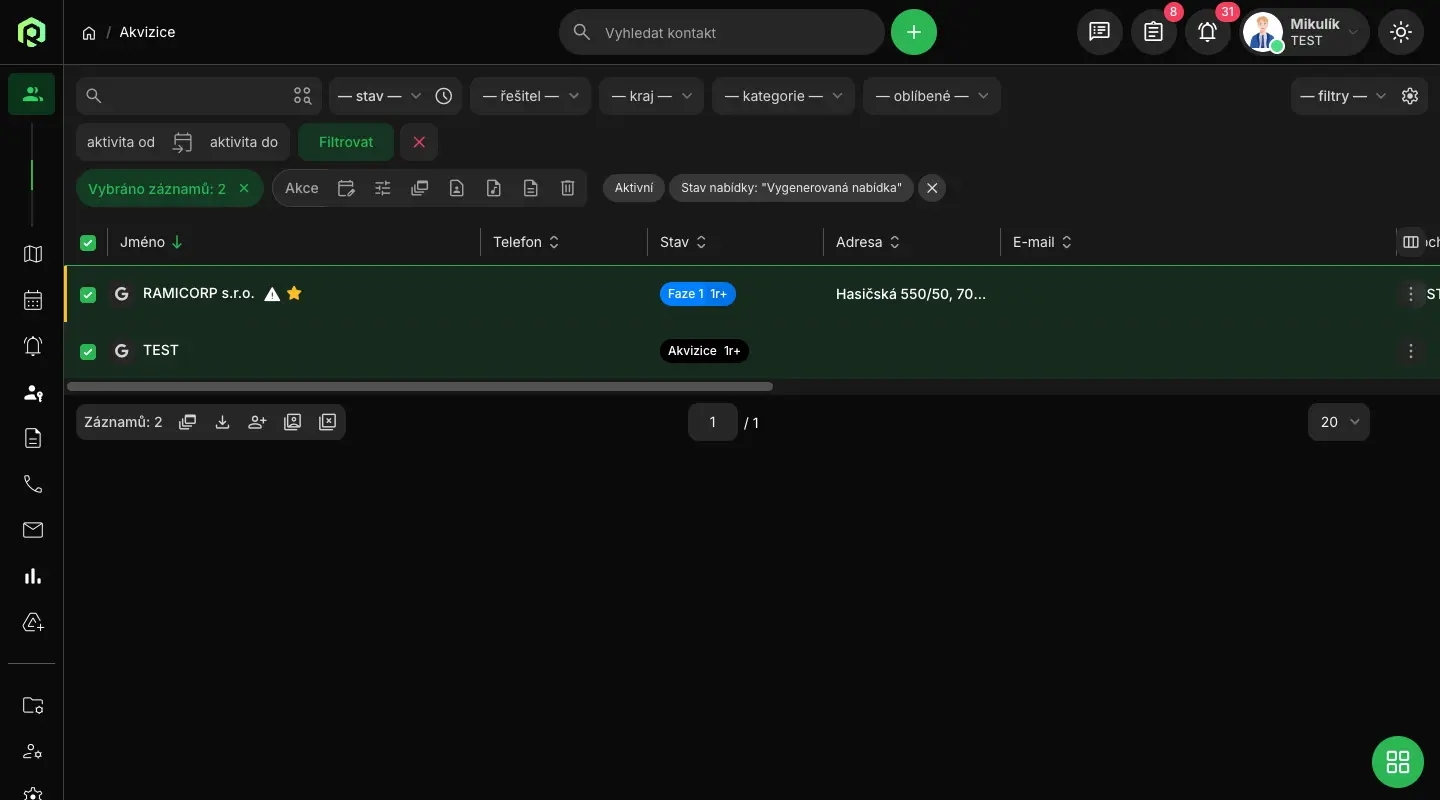This screenshot has width=1440, height=800.
Task: Uncheck the RAMICORP s.r.o. row checkbox
Action: point(88,294)
